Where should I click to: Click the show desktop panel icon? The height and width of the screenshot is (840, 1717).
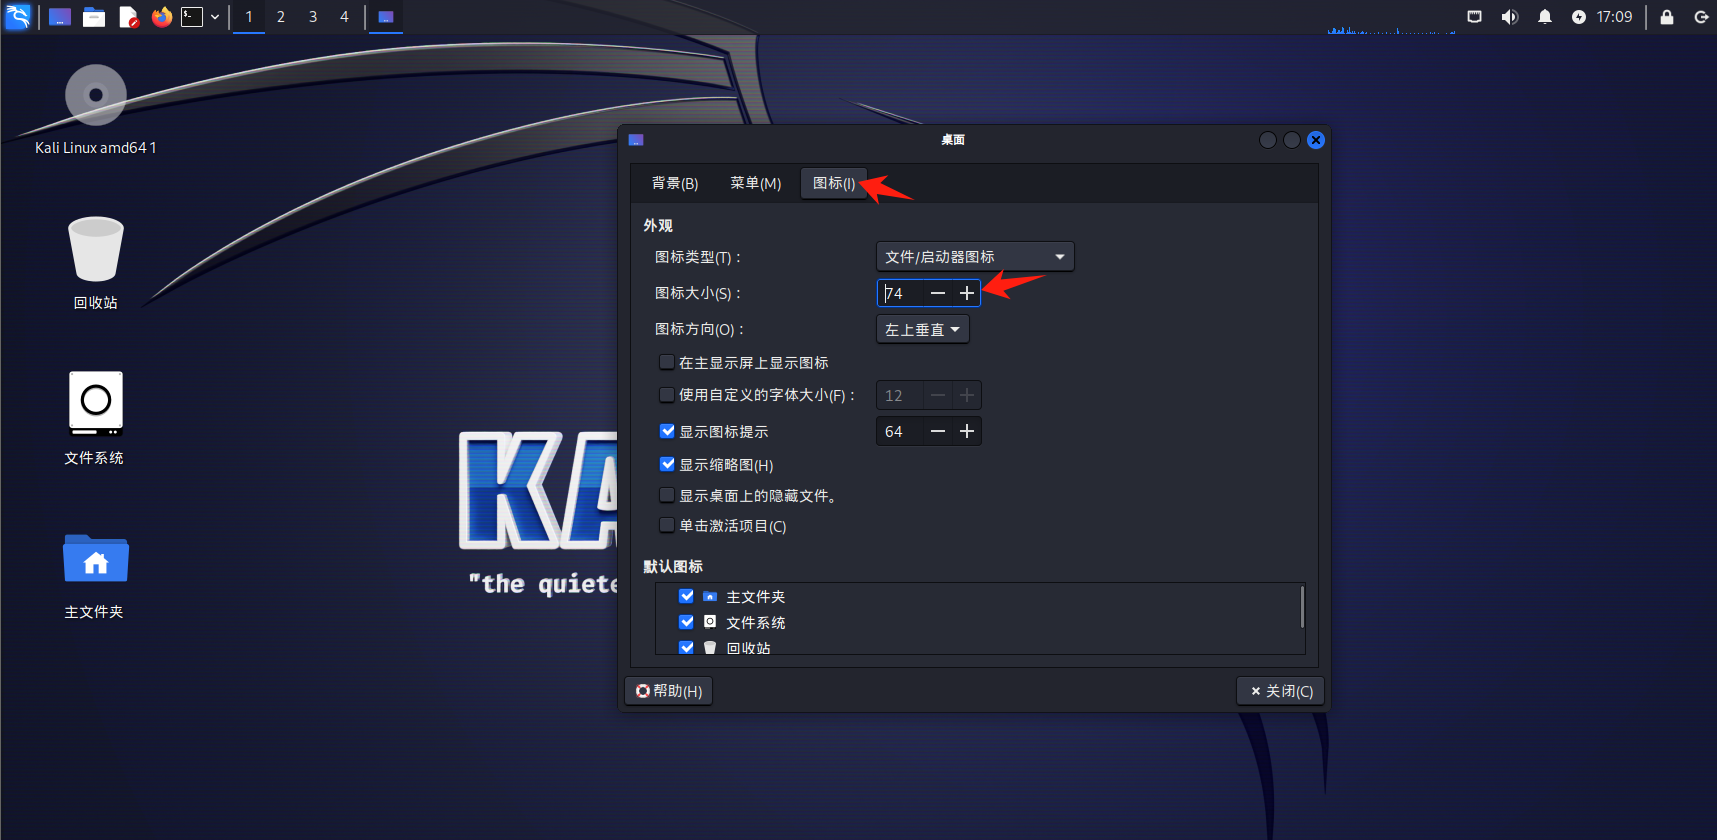click(60, 17)
